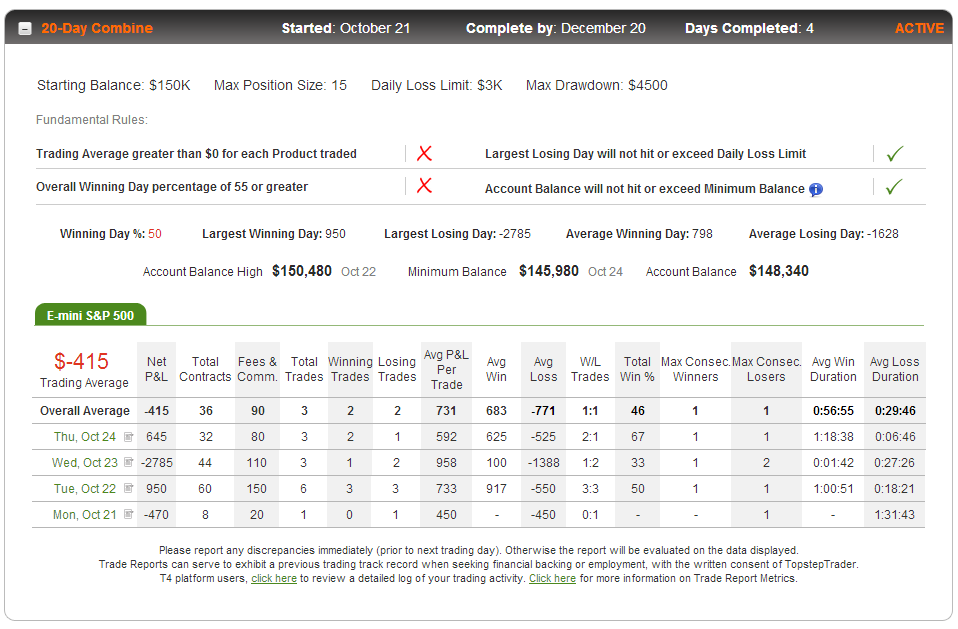Select the 0:56:55 overall Avg Win Duration
This screenshot has width=958, height=629.
[x=833, y=411]
